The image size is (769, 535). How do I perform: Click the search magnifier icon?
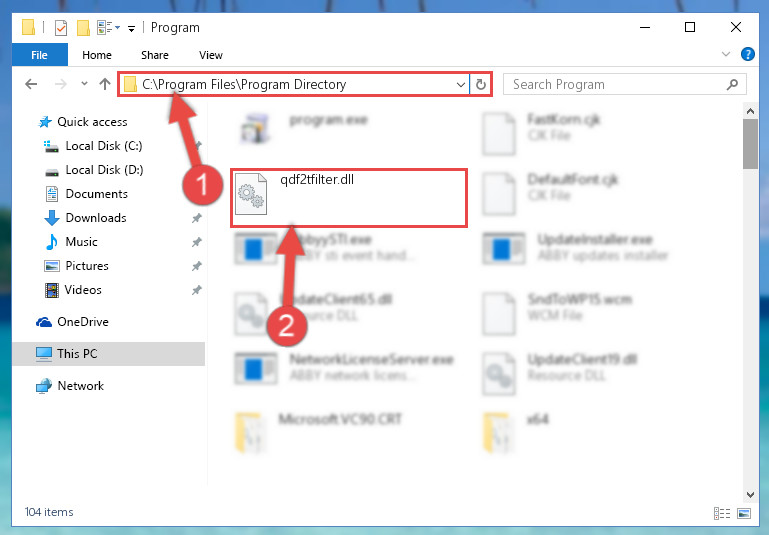[732, 84]
